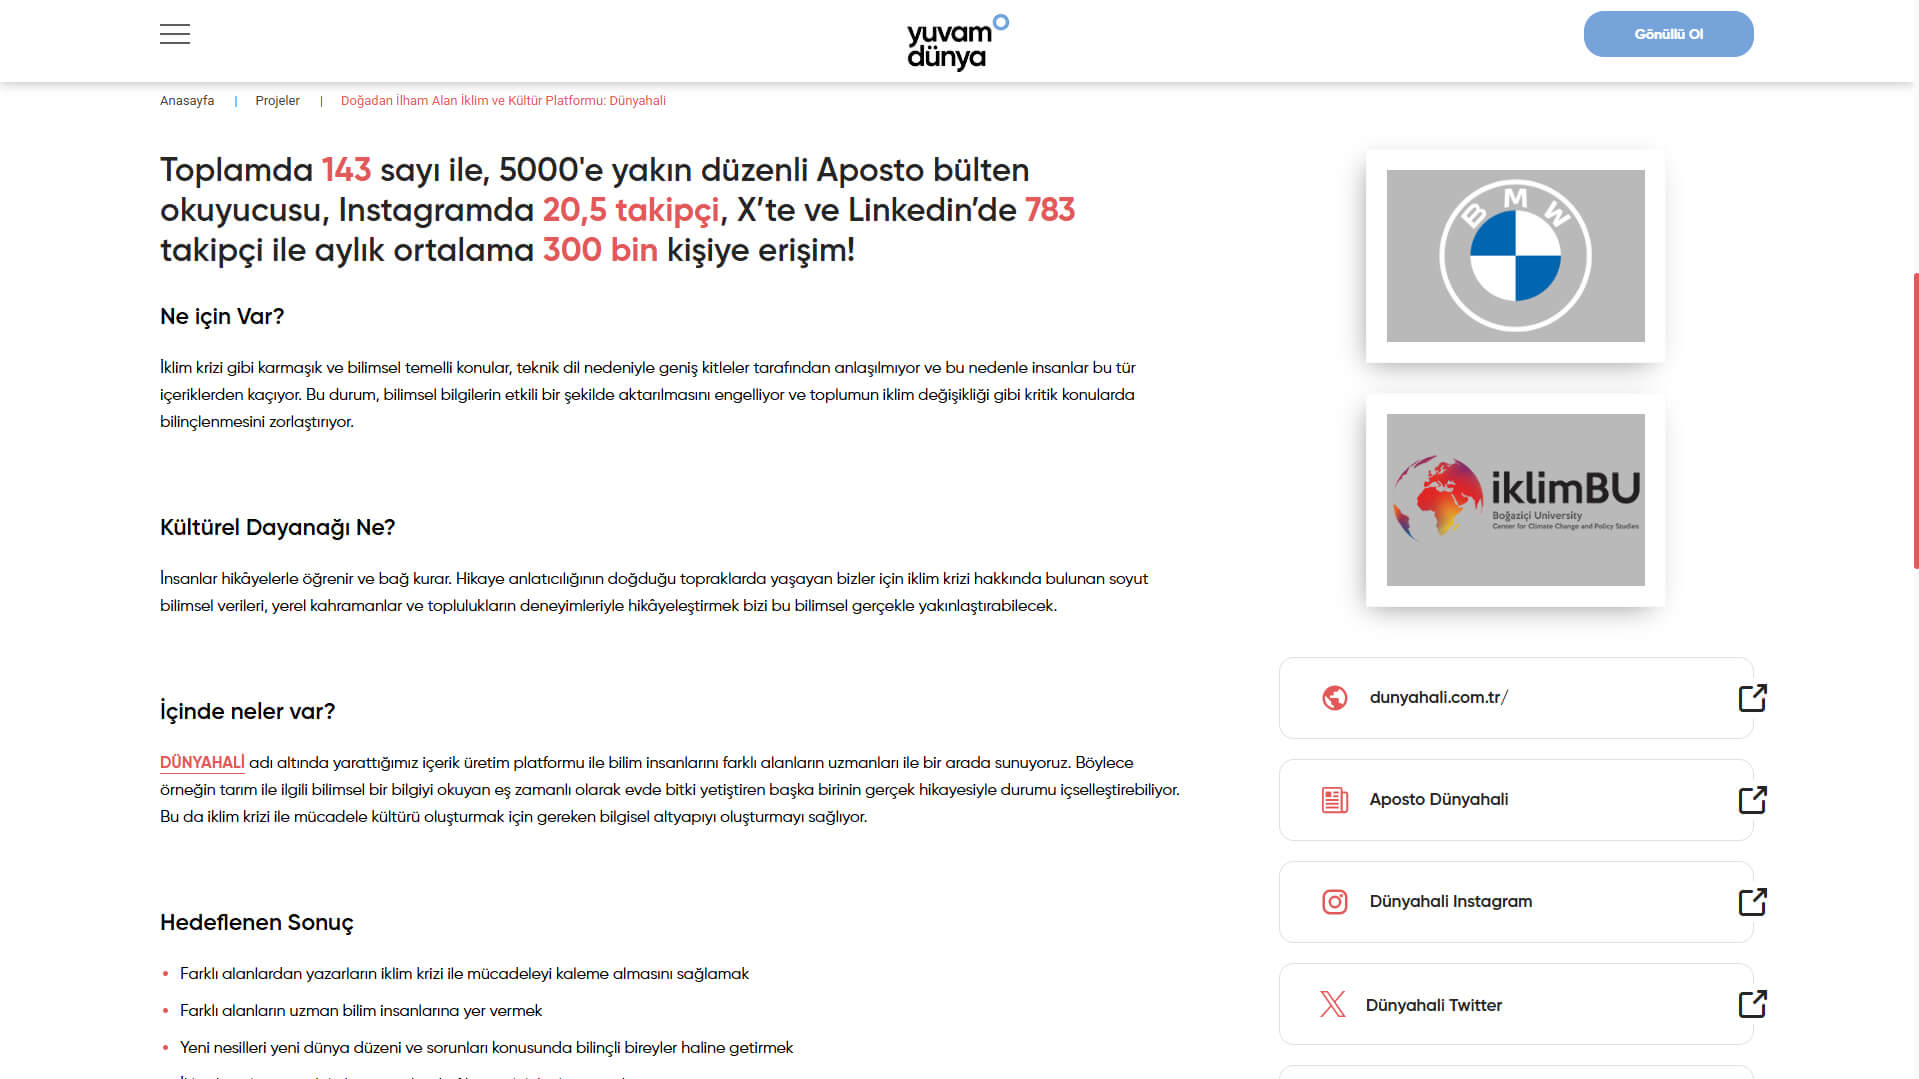Open external link arrow for Dünyahali Instagram
Image resolution: width=1919 pixels, height=1079 pixels.
[1752, 902]
